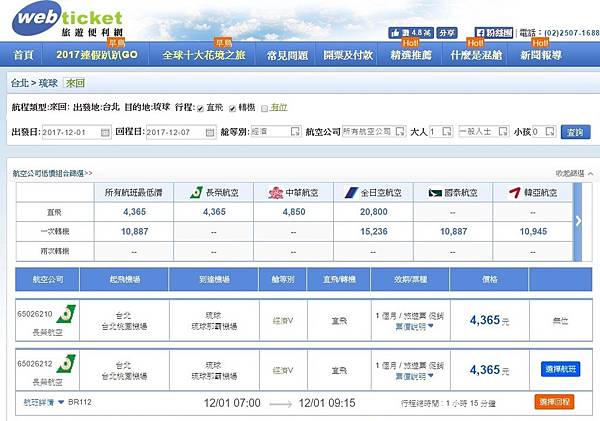This screenshot has height=421, width=600.
Task: Collapse the airline price comparison panel
Action: tap(575, 174)
